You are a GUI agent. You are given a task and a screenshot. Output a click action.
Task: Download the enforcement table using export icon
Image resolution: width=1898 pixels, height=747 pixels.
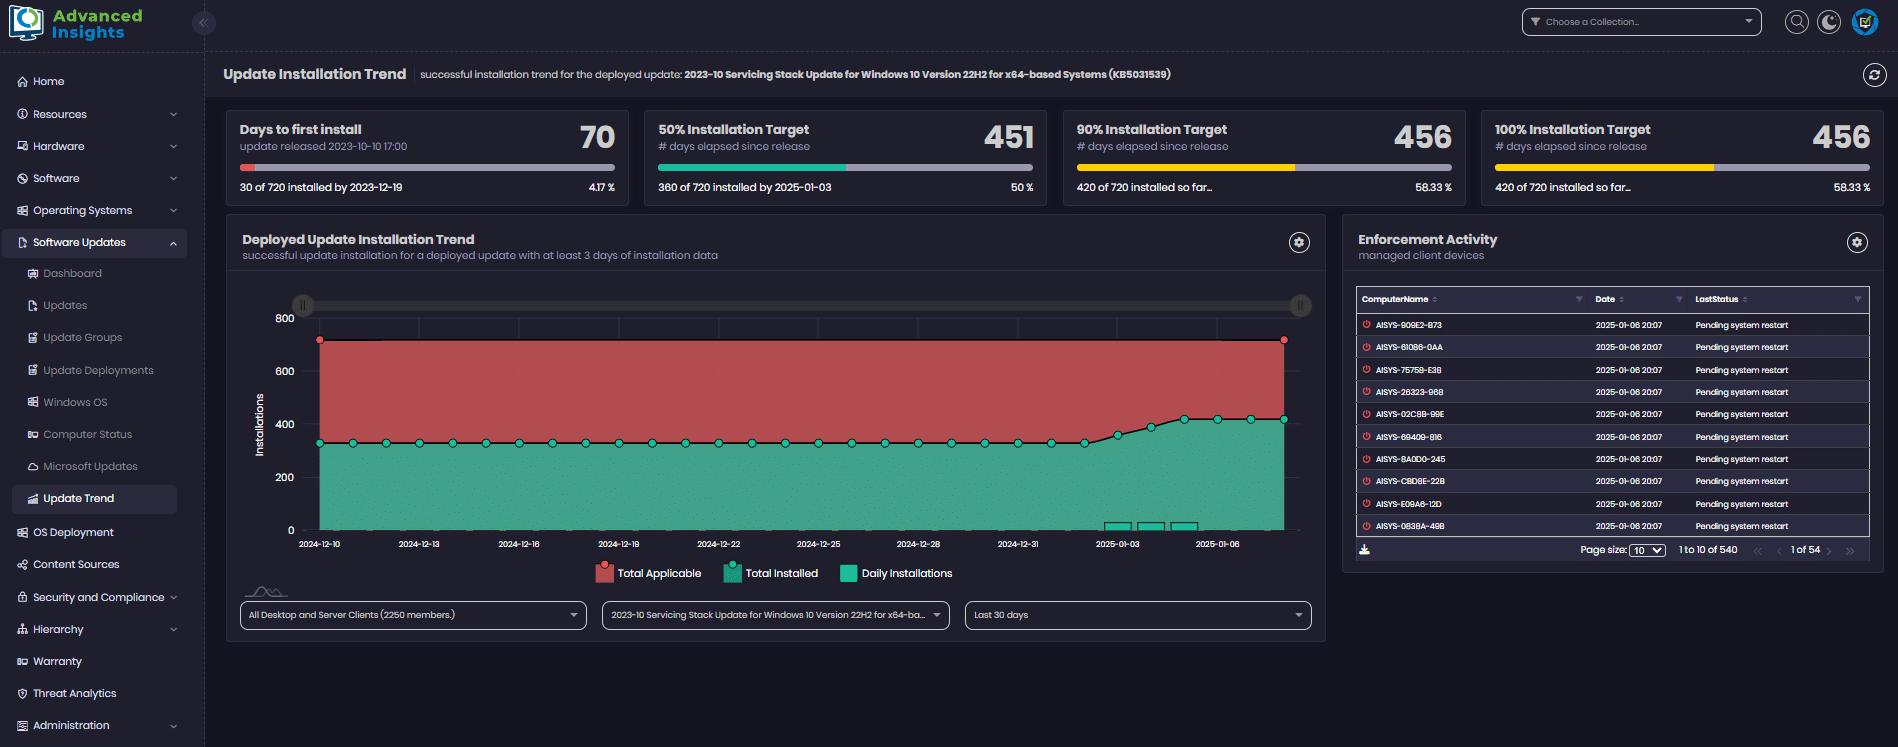point(1365,550)
